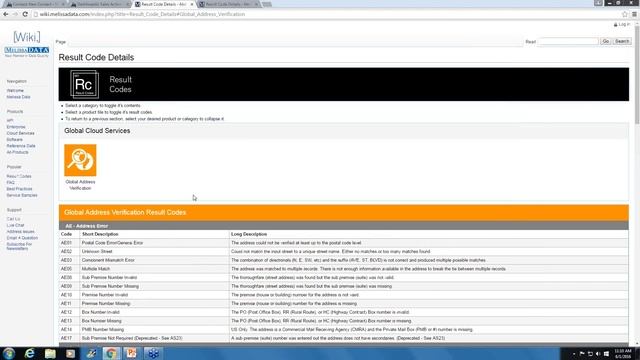Open the Enterprise sidebar link

16,127
